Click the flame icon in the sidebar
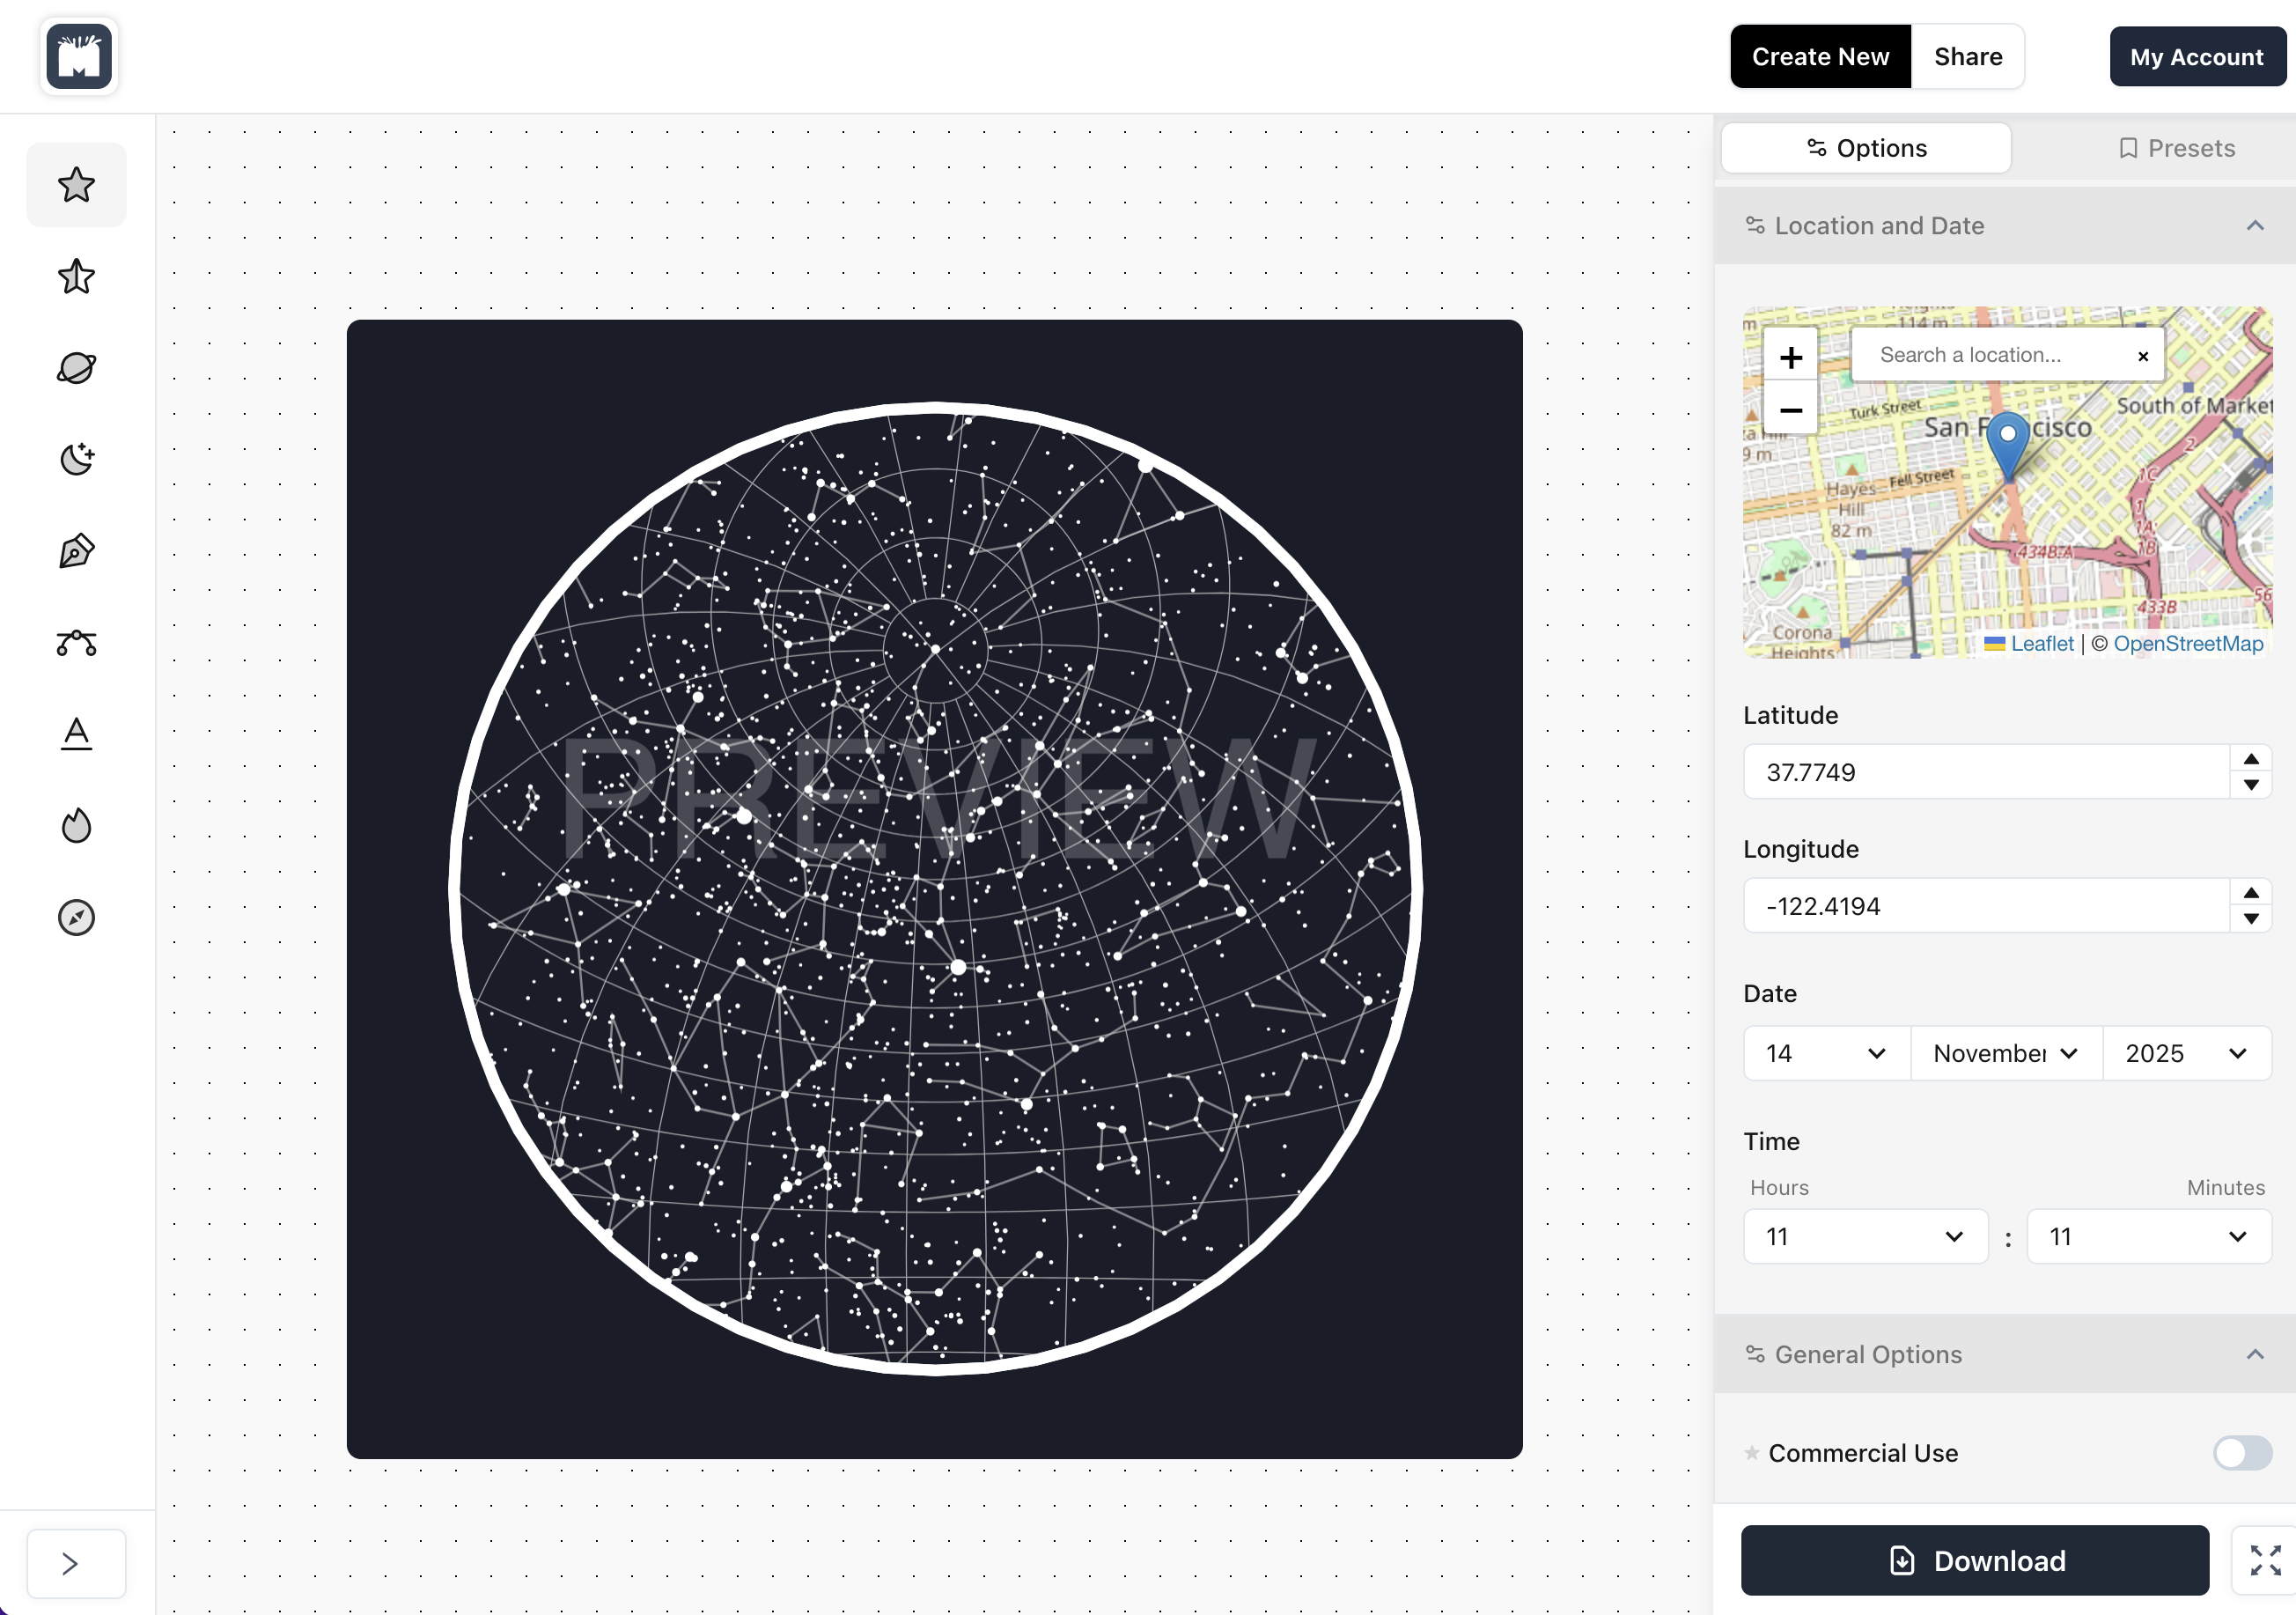 pyautogui.click(x=76, y=826)
